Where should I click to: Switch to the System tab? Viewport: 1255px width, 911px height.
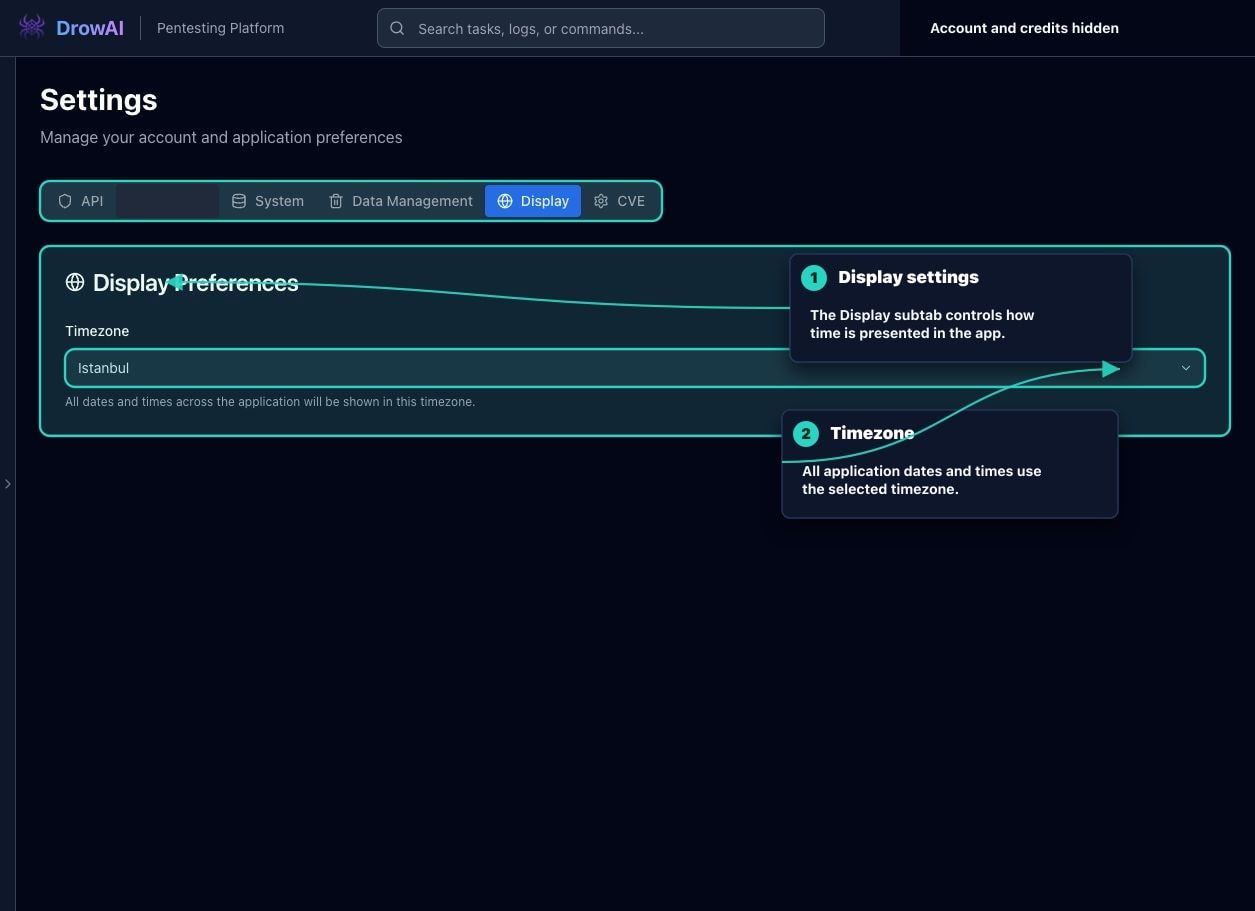tap(268, 201)
